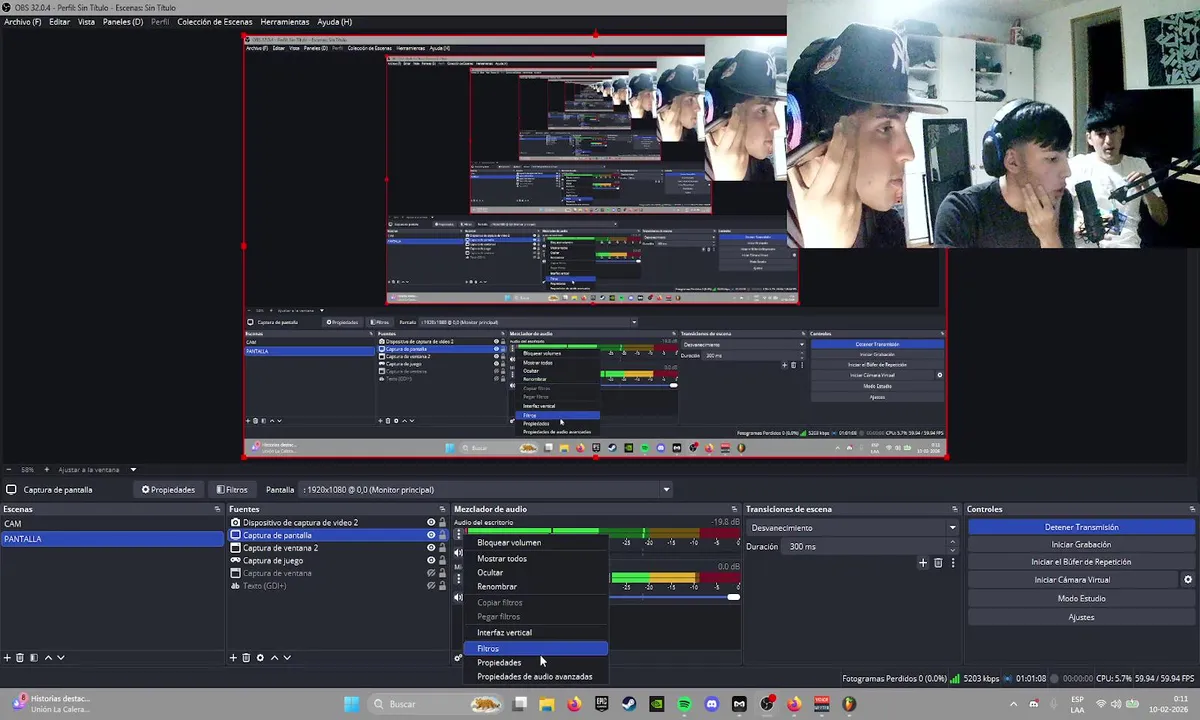
Task: Decrease the Duración value with down arrow
Action: tap(953, 550)
